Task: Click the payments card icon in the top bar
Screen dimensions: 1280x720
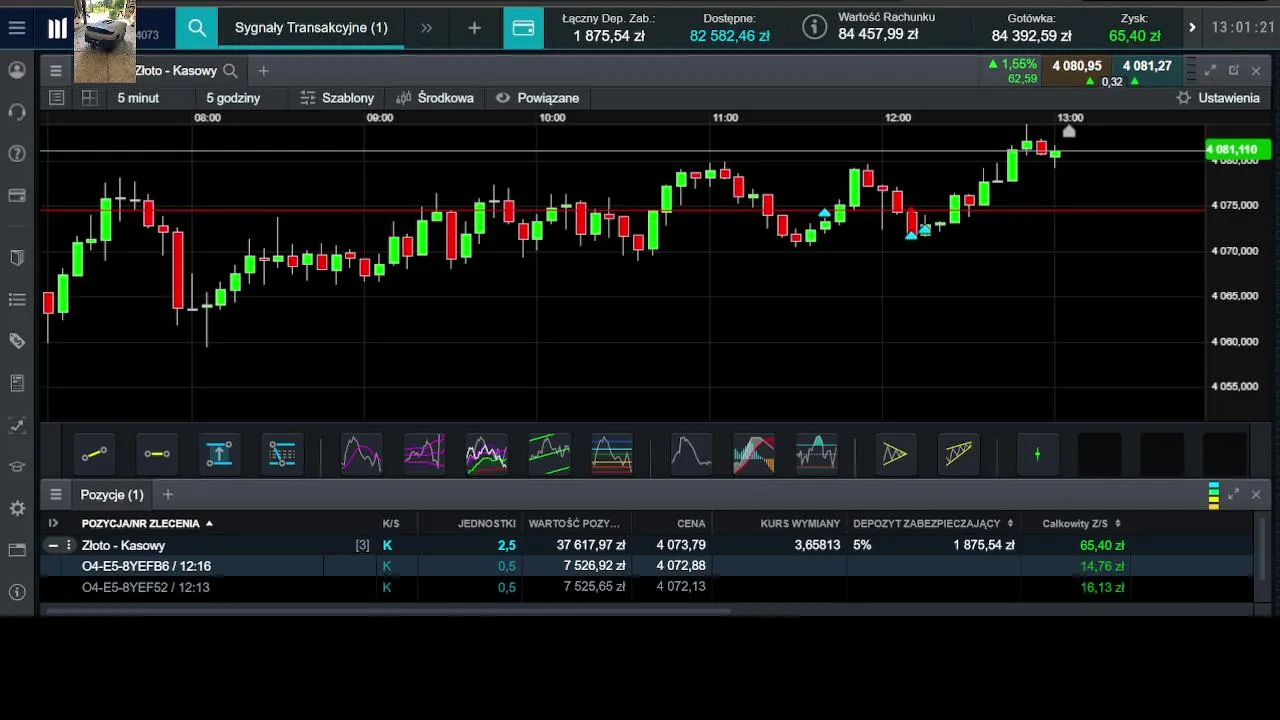Action: [523, 28]
